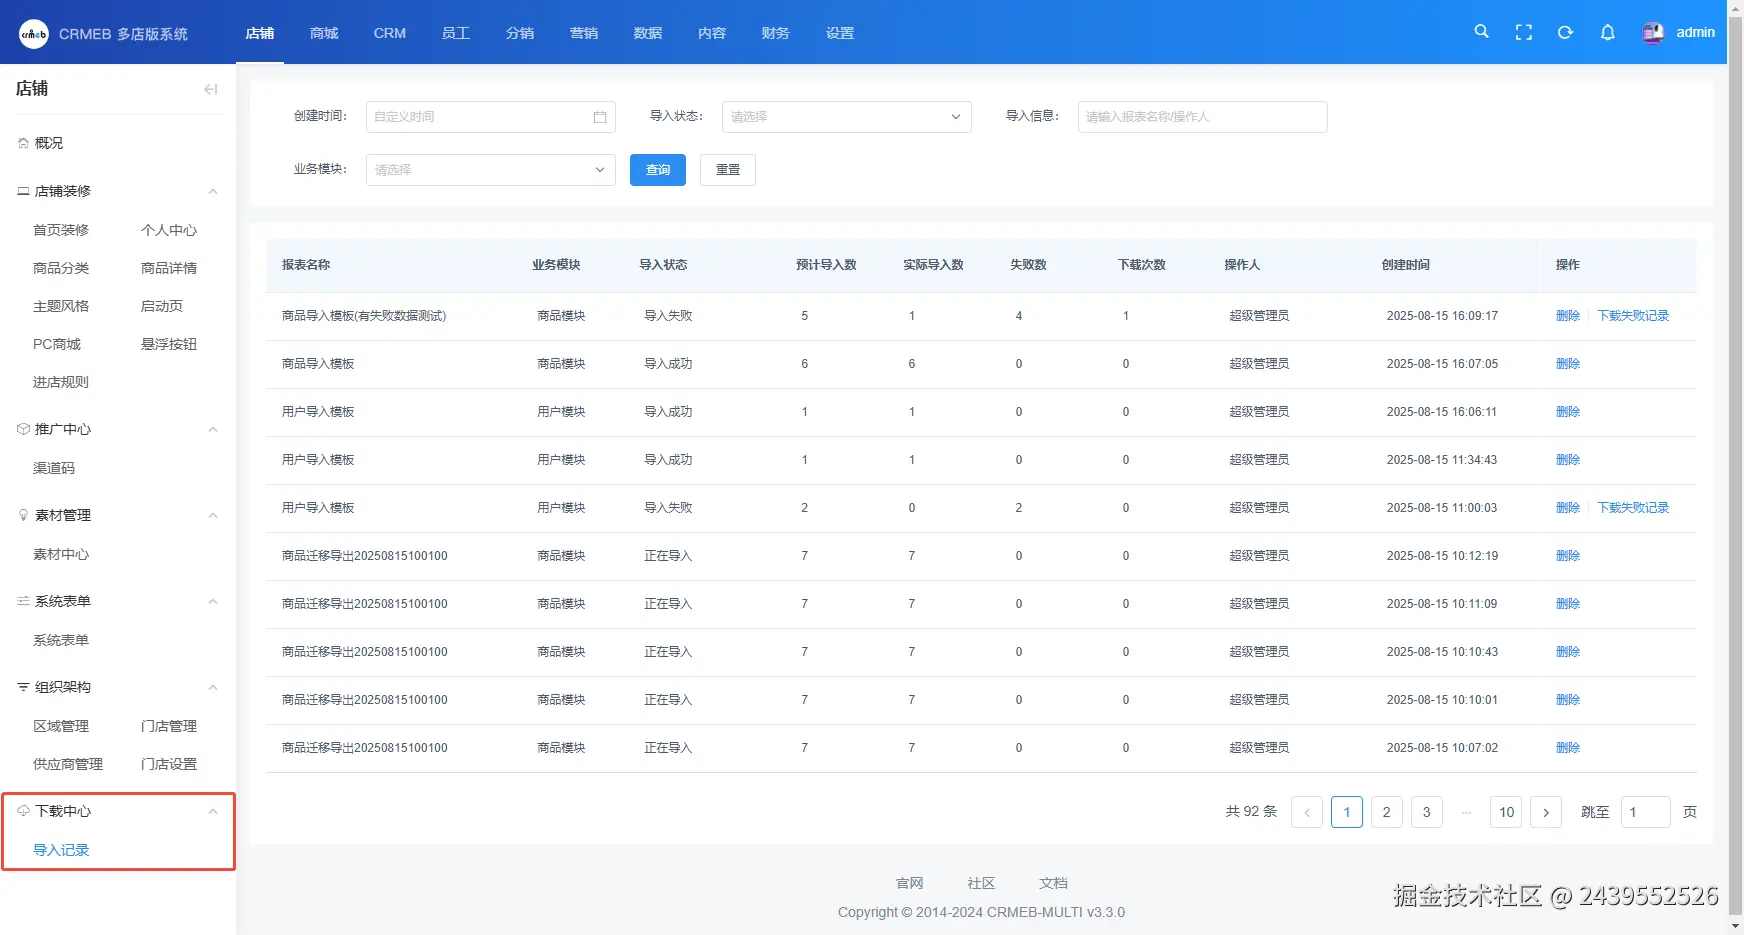This screenshot has width=1744, height=935.
Task: Open the 导入状态 dropdown
Action: point(846,117)
